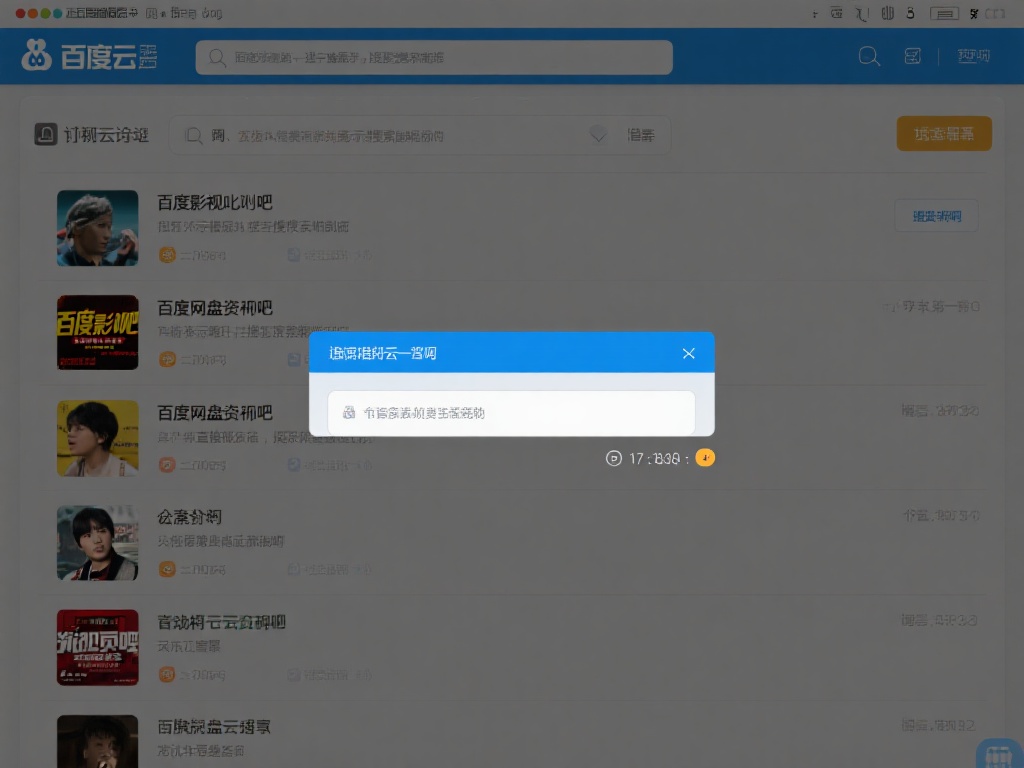This screenshot has width=1024, height=768.
Task: Click the orange circle icon after the timestamp
Action: [x=705, y=458]
